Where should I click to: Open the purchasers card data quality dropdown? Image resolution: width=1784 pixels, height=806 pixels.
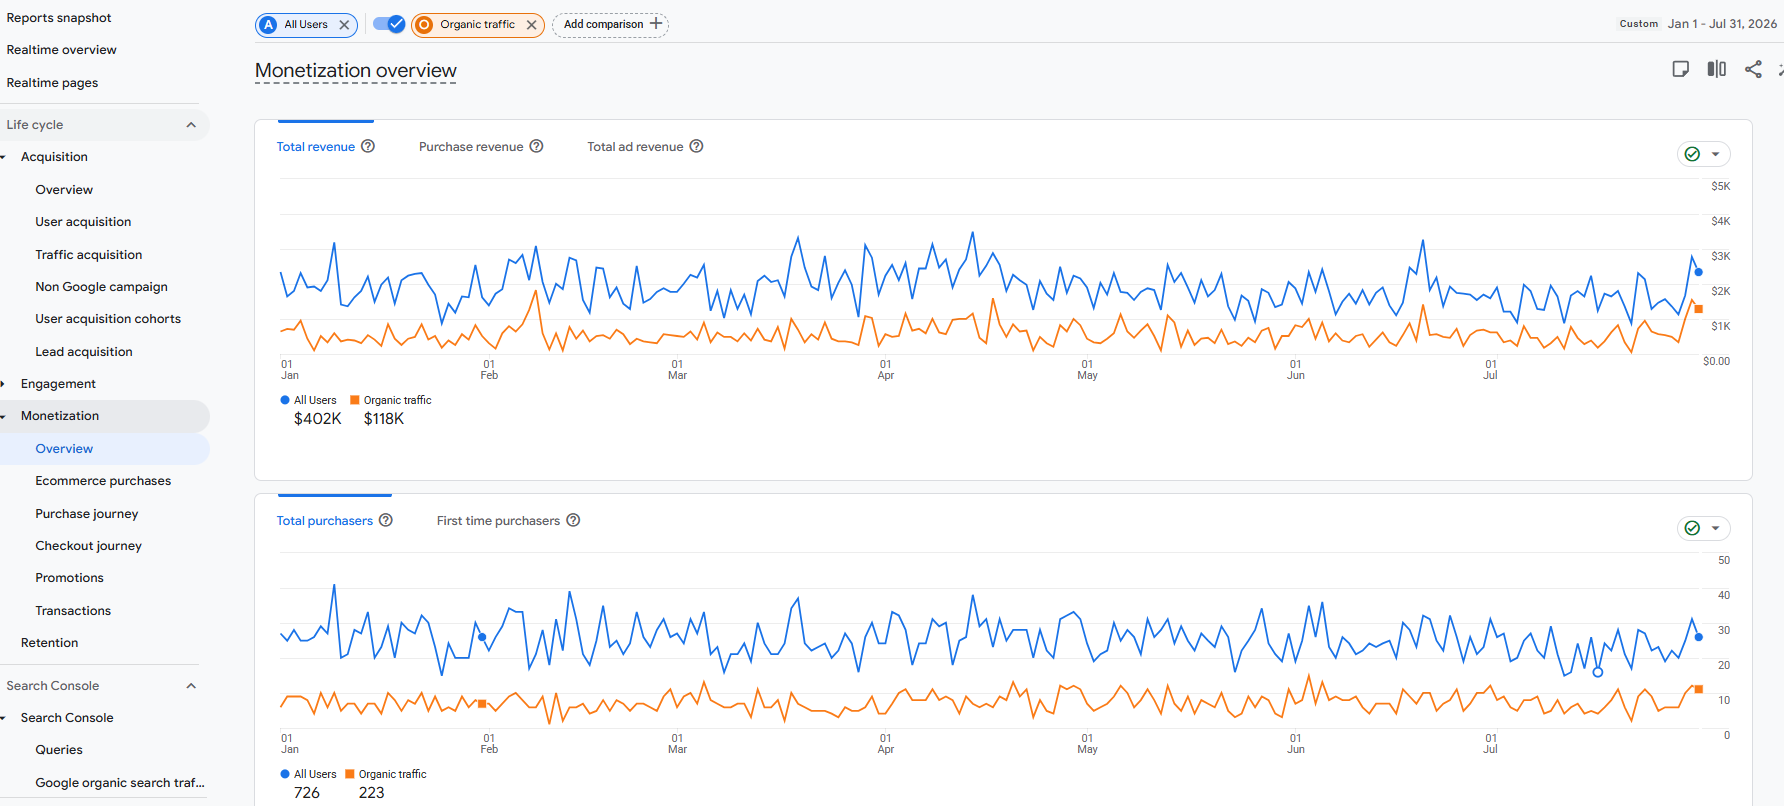tap(1704, 528)
